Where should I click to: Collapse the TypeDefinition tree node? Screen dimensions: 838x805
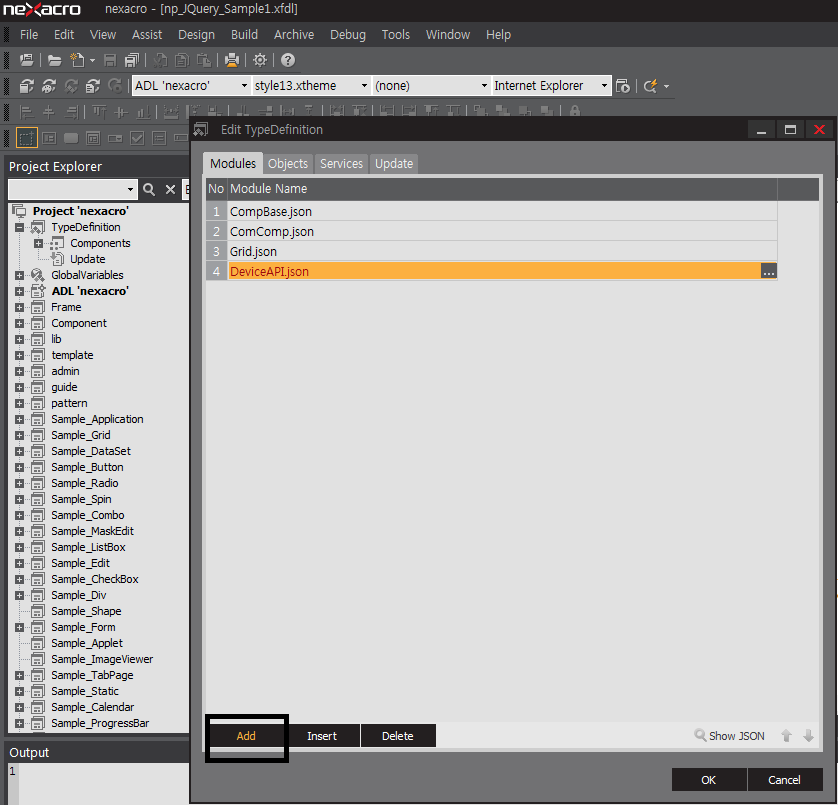tap(20, 227)
